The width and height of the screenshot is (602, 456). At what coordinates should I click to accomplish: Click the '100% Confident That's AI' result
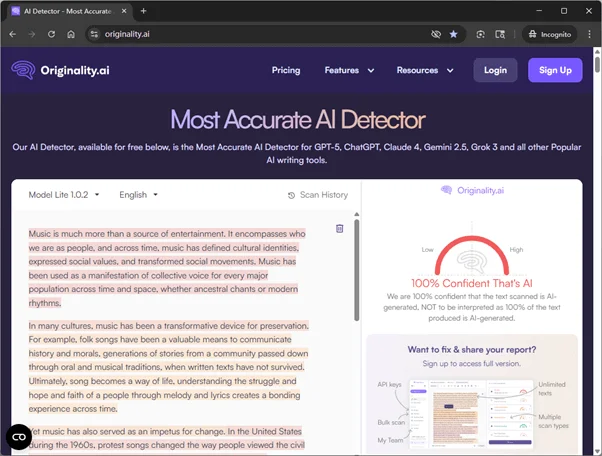click(x=472, y=283)
